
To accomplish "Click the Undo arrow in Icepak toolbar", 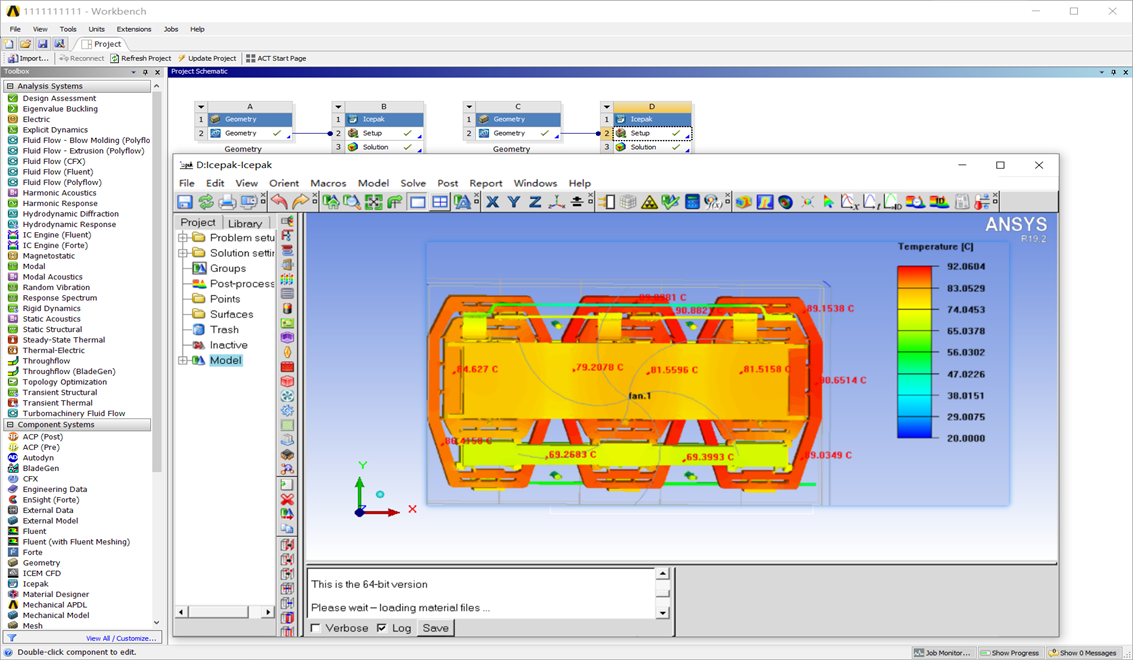I will (279, 202).
